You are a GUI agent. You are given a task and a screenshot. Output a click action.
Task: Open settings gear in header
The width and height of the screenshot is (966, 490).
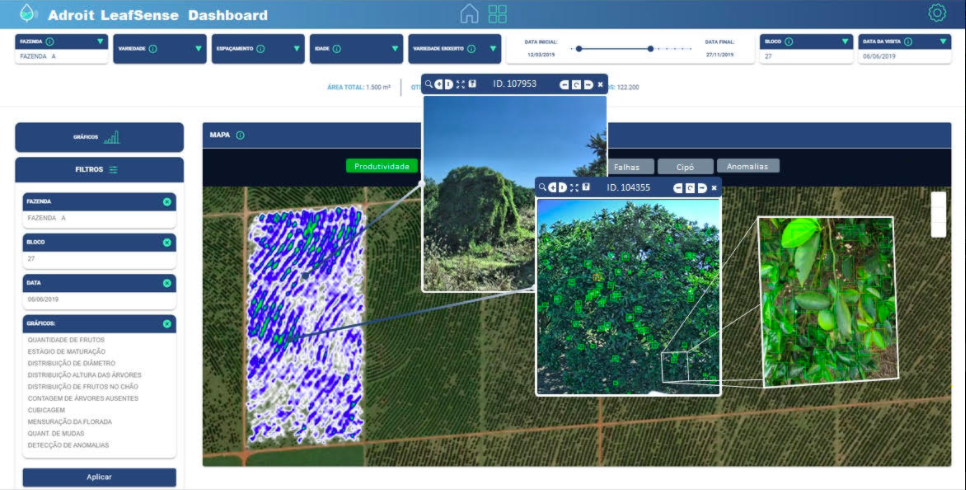(937, 13)
